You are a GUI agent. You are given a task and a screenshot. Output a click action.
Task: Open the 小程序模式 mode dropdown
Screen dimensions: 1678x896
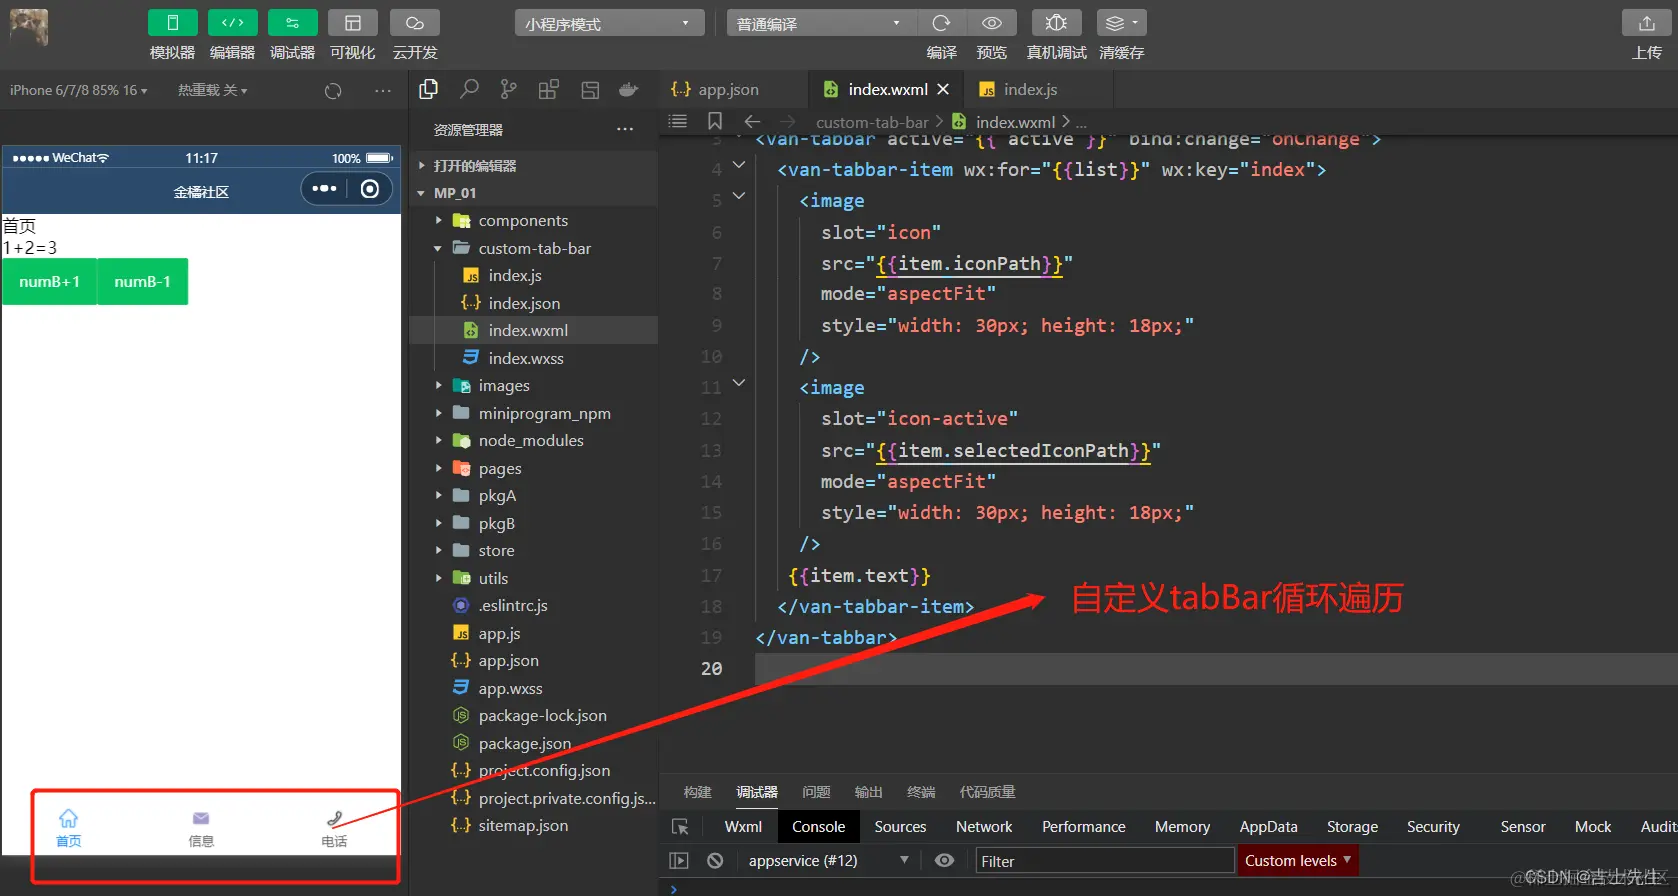609,23
